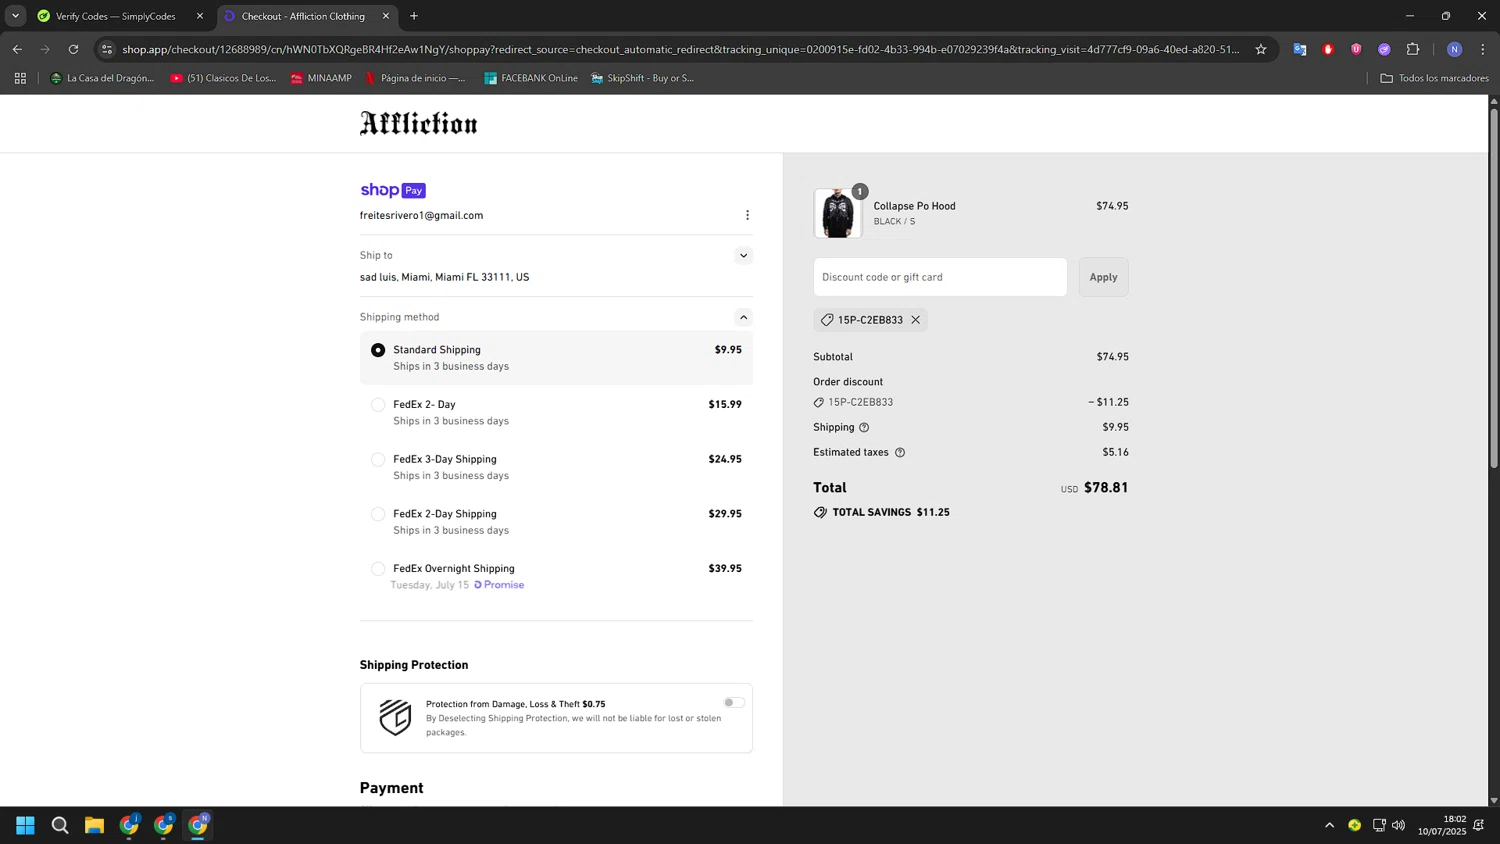This screenshot has width=1500, height=844.
Task: Open the Shop Promise link
Action: (x=499, y=585)
